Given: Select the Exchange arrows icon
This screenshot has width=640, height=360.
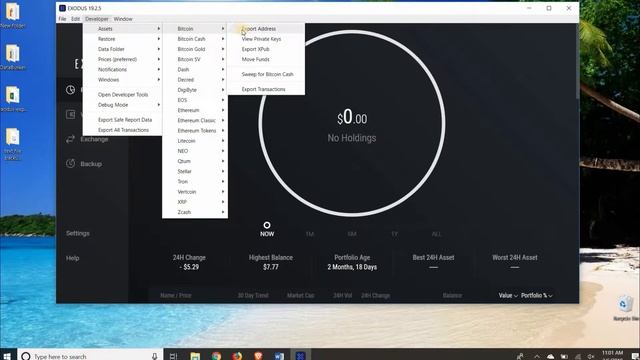Looking at the screenshot, I should tap(70, 139).
